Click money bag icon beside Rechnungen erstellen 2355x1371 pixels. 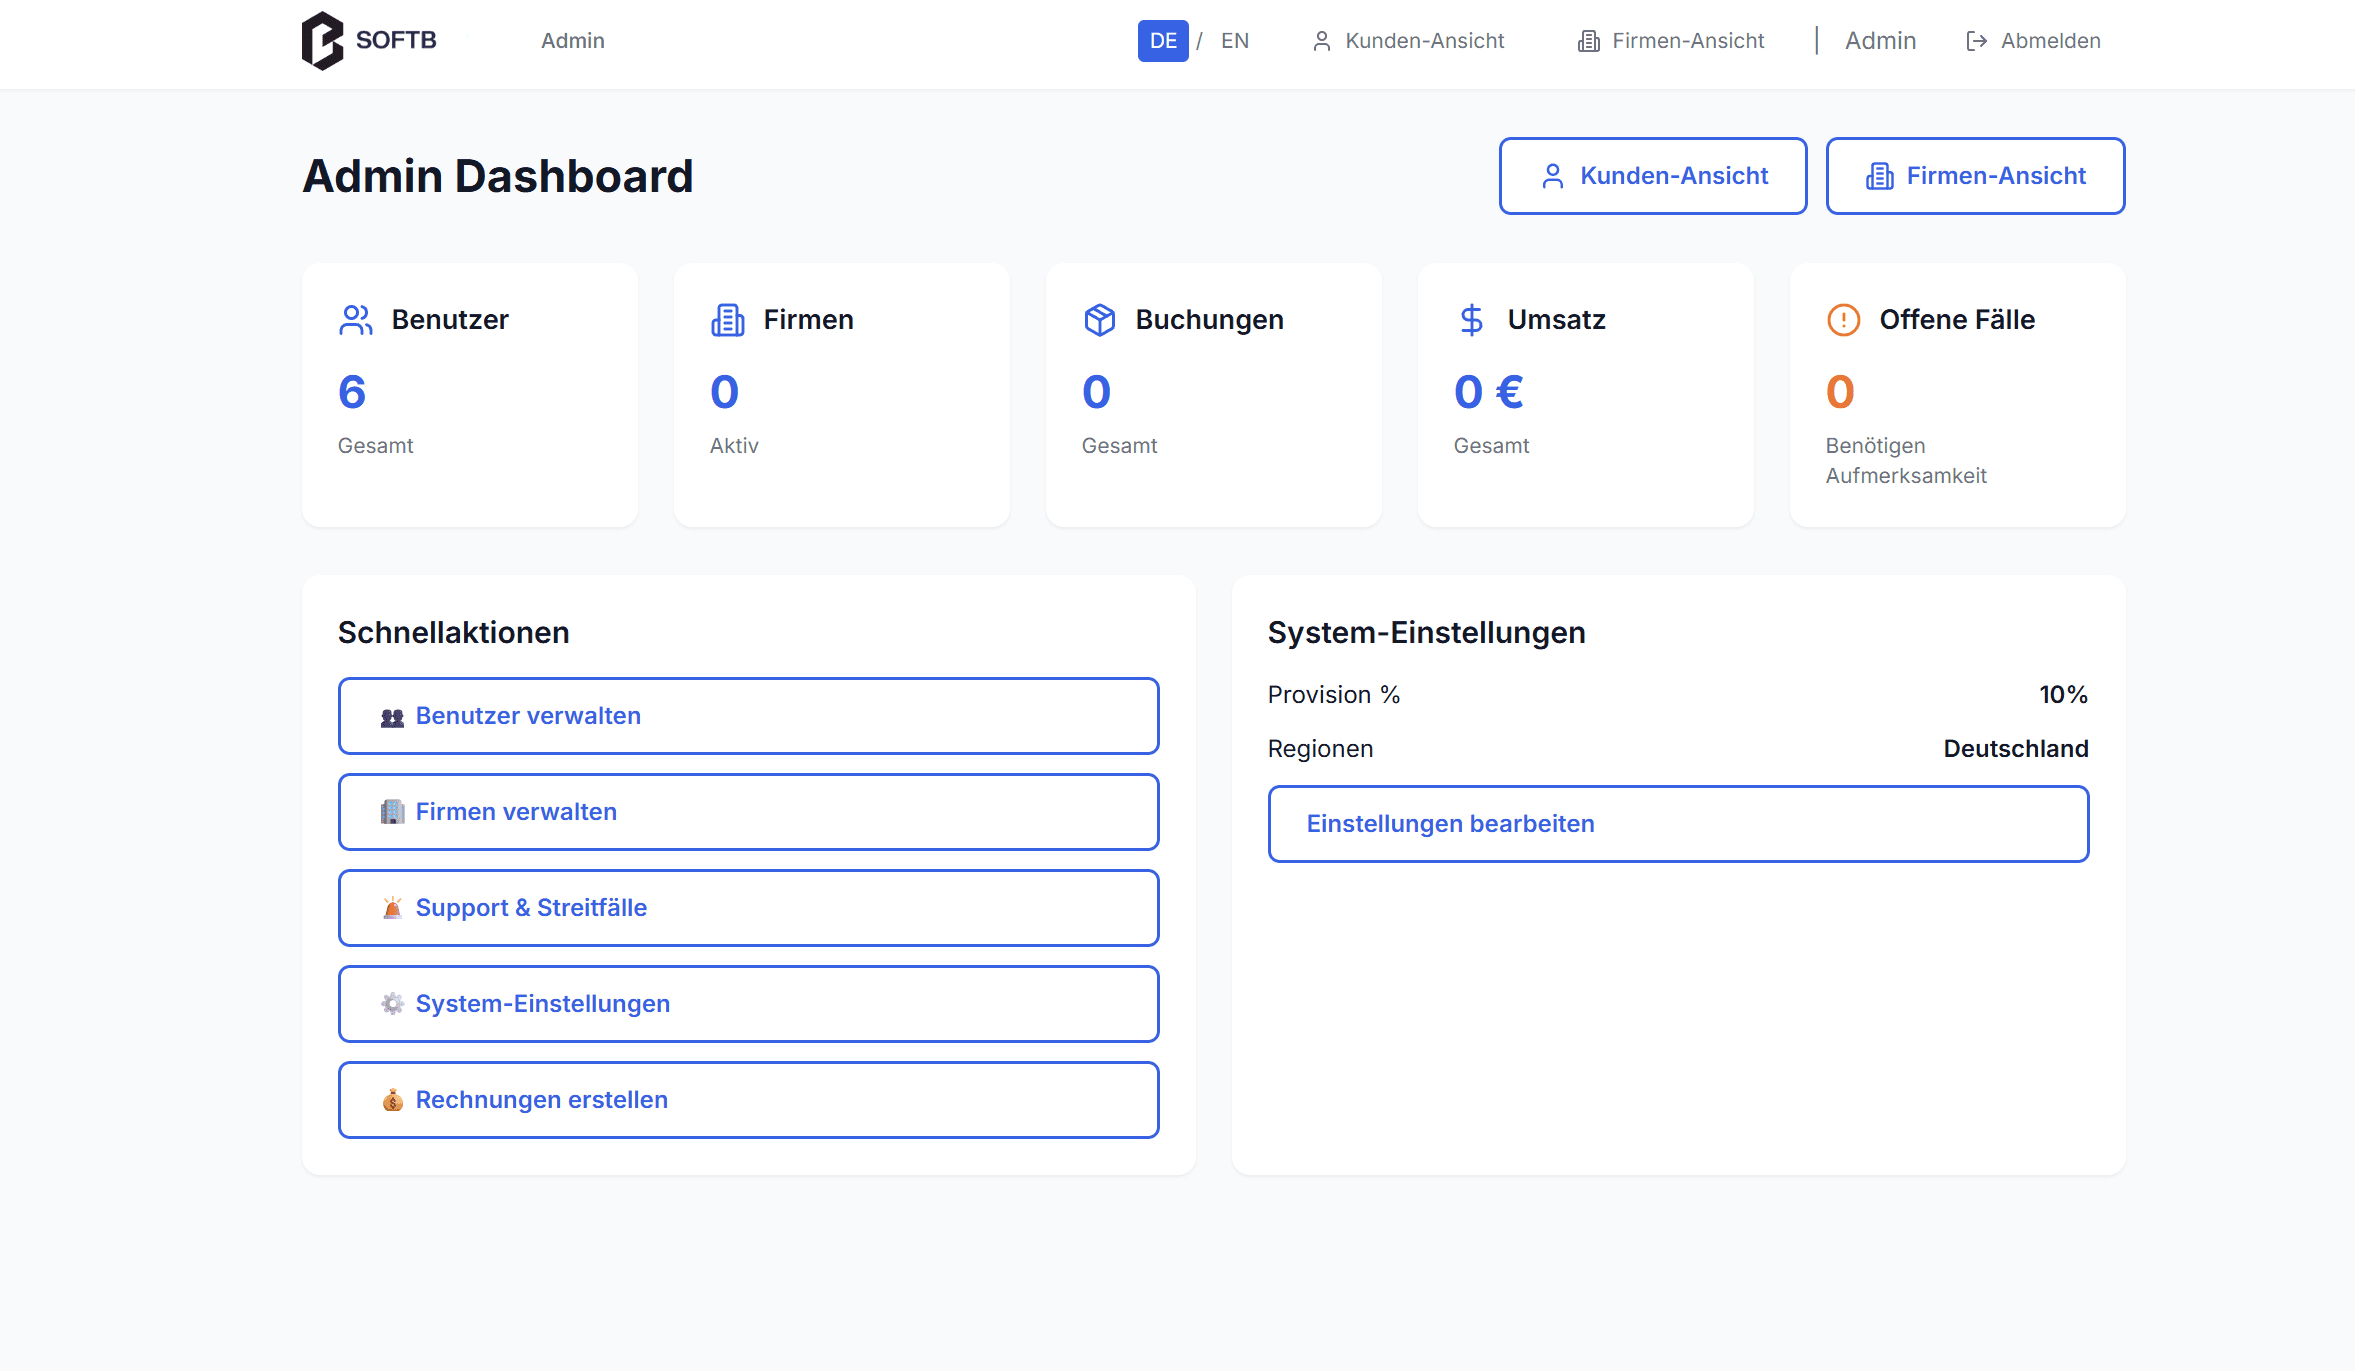(x=393, y=1100)
